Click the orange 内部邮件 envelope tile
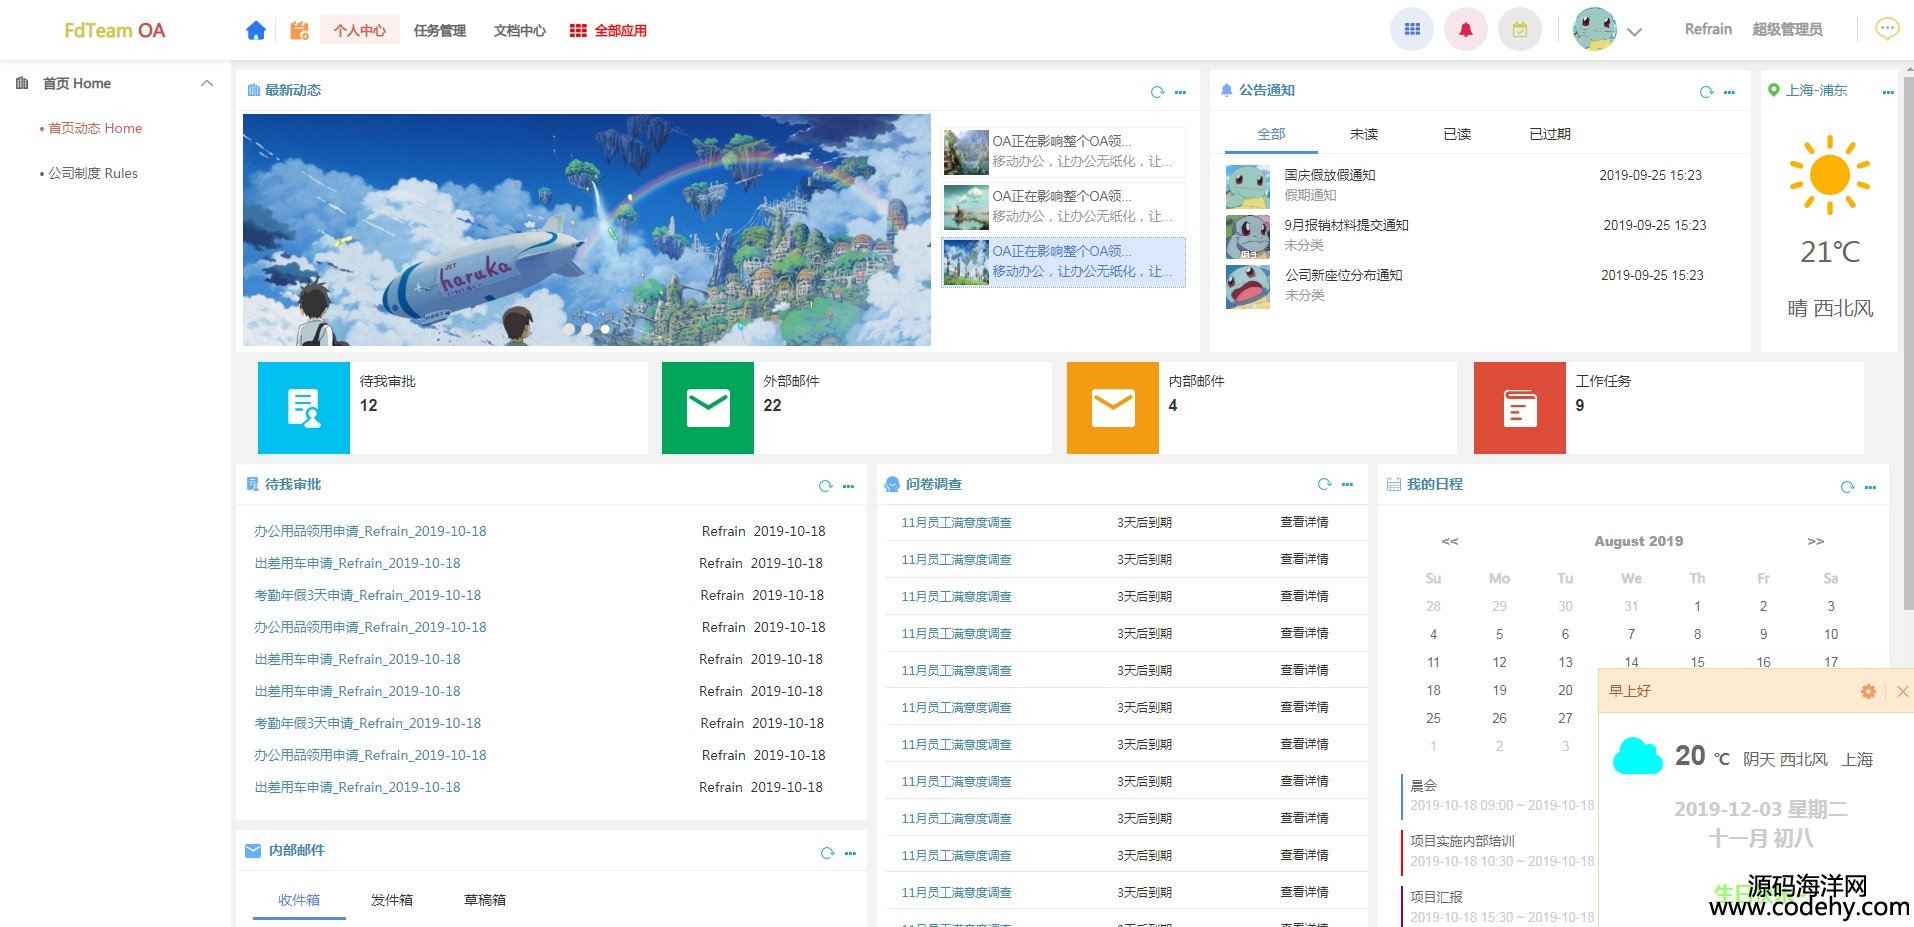 coord(1113,408)
